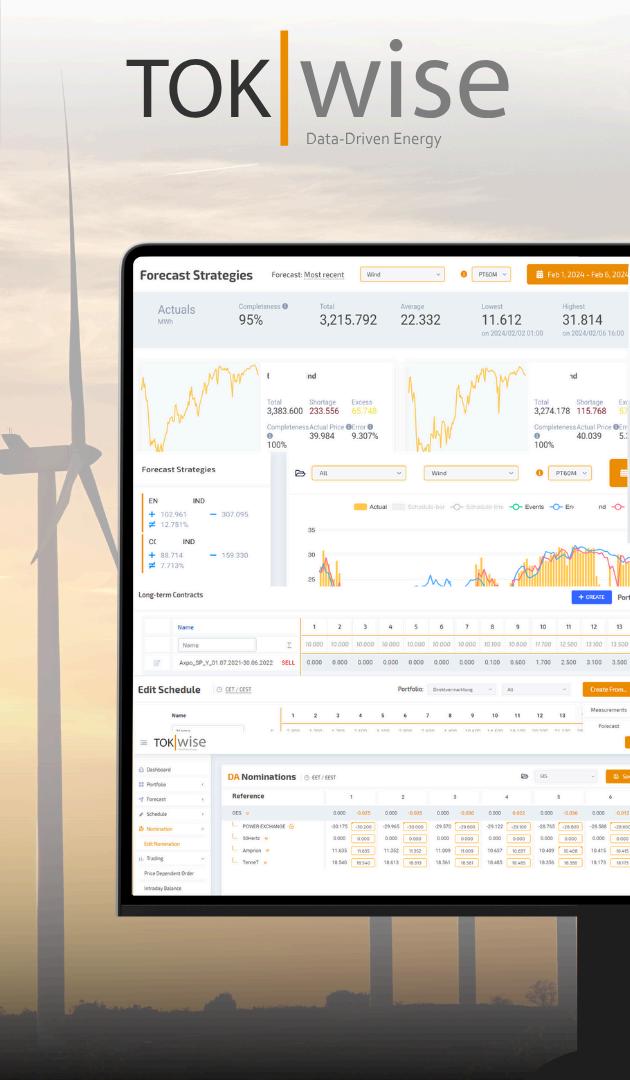630x1080 pixels.
Task: Sort by the Name column in Long-term Contracts
Action: [x=186, y=627]
